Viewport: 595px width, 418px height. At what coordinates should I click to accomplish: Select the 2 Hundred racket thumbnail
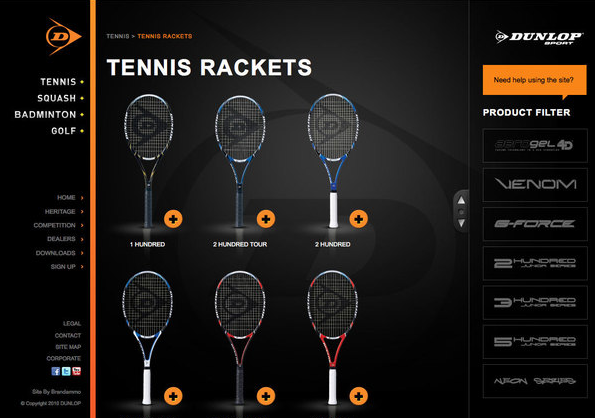pos(333,161)
